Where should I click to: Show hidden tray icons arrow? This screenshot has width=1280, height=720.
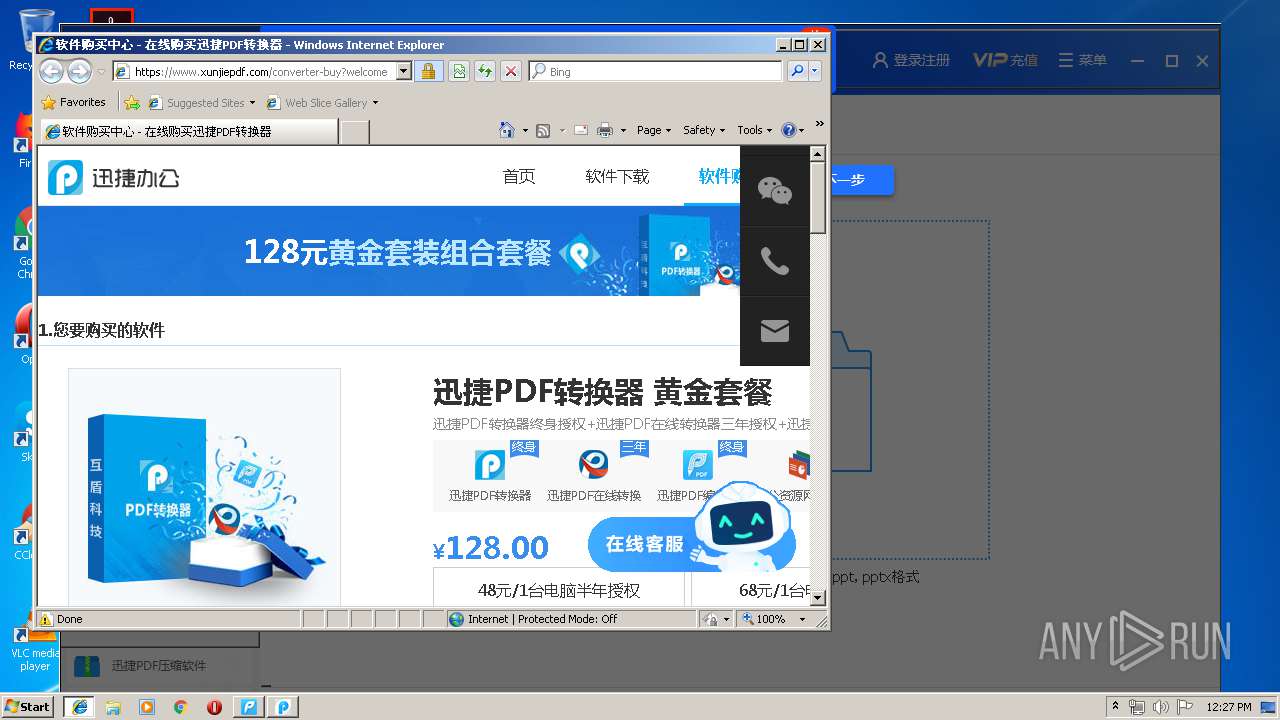(1115, 707)
